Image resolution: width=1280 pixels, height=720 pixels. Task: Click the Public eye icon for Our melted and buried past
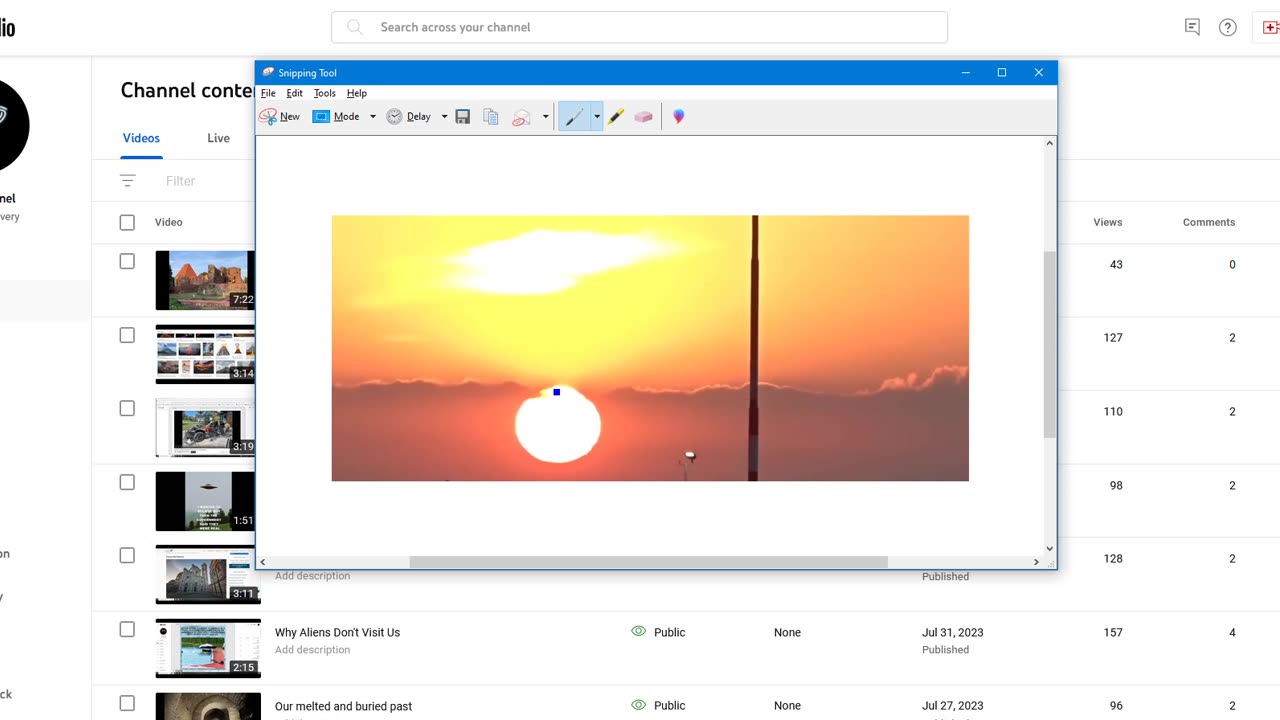click(639, 705)
